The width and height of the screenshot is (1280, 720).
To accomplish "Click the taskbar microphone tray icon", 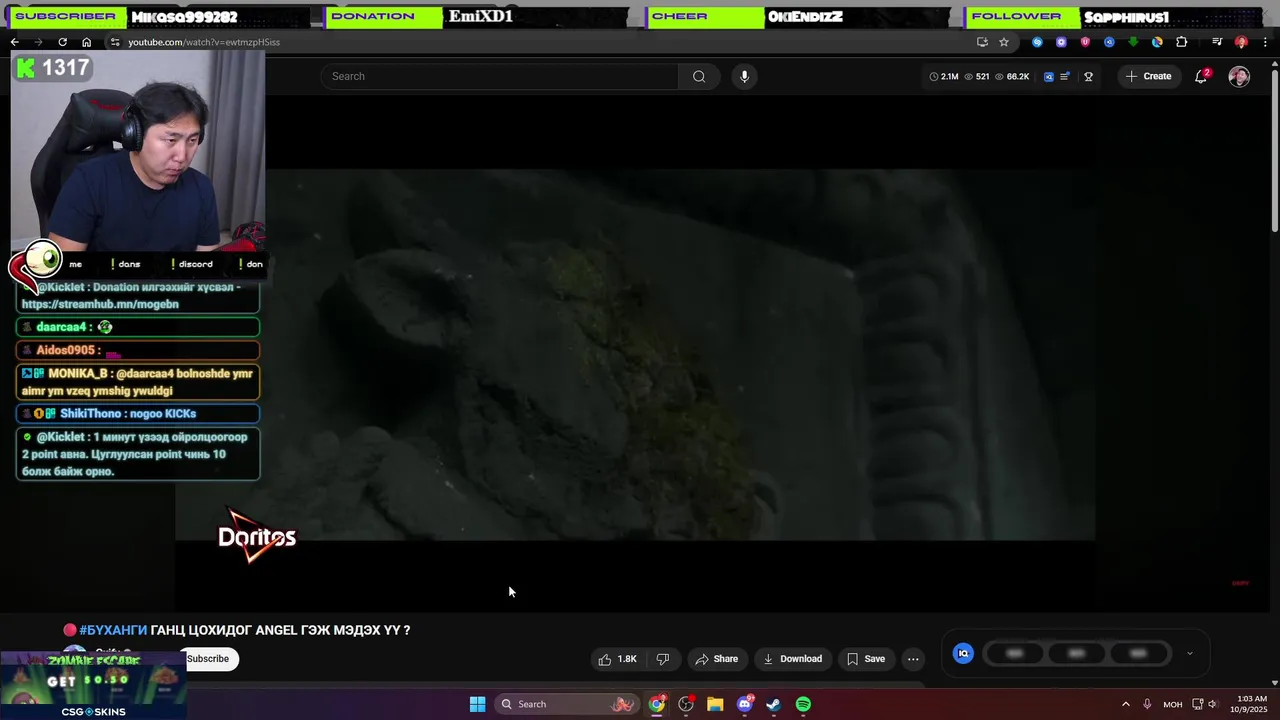I will coord(1147,704).
